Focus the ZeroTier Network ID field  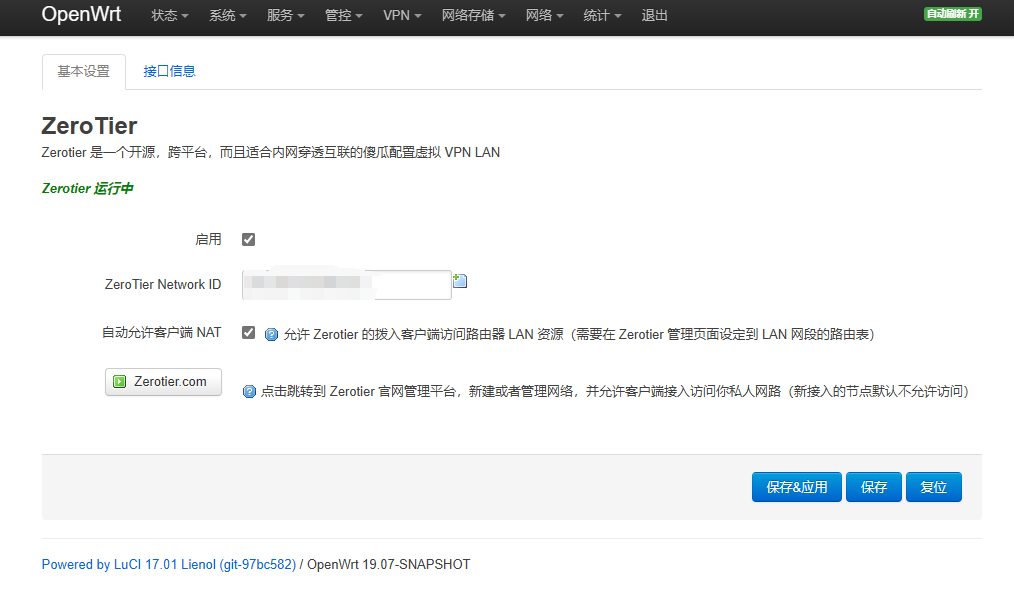[347, 285]
